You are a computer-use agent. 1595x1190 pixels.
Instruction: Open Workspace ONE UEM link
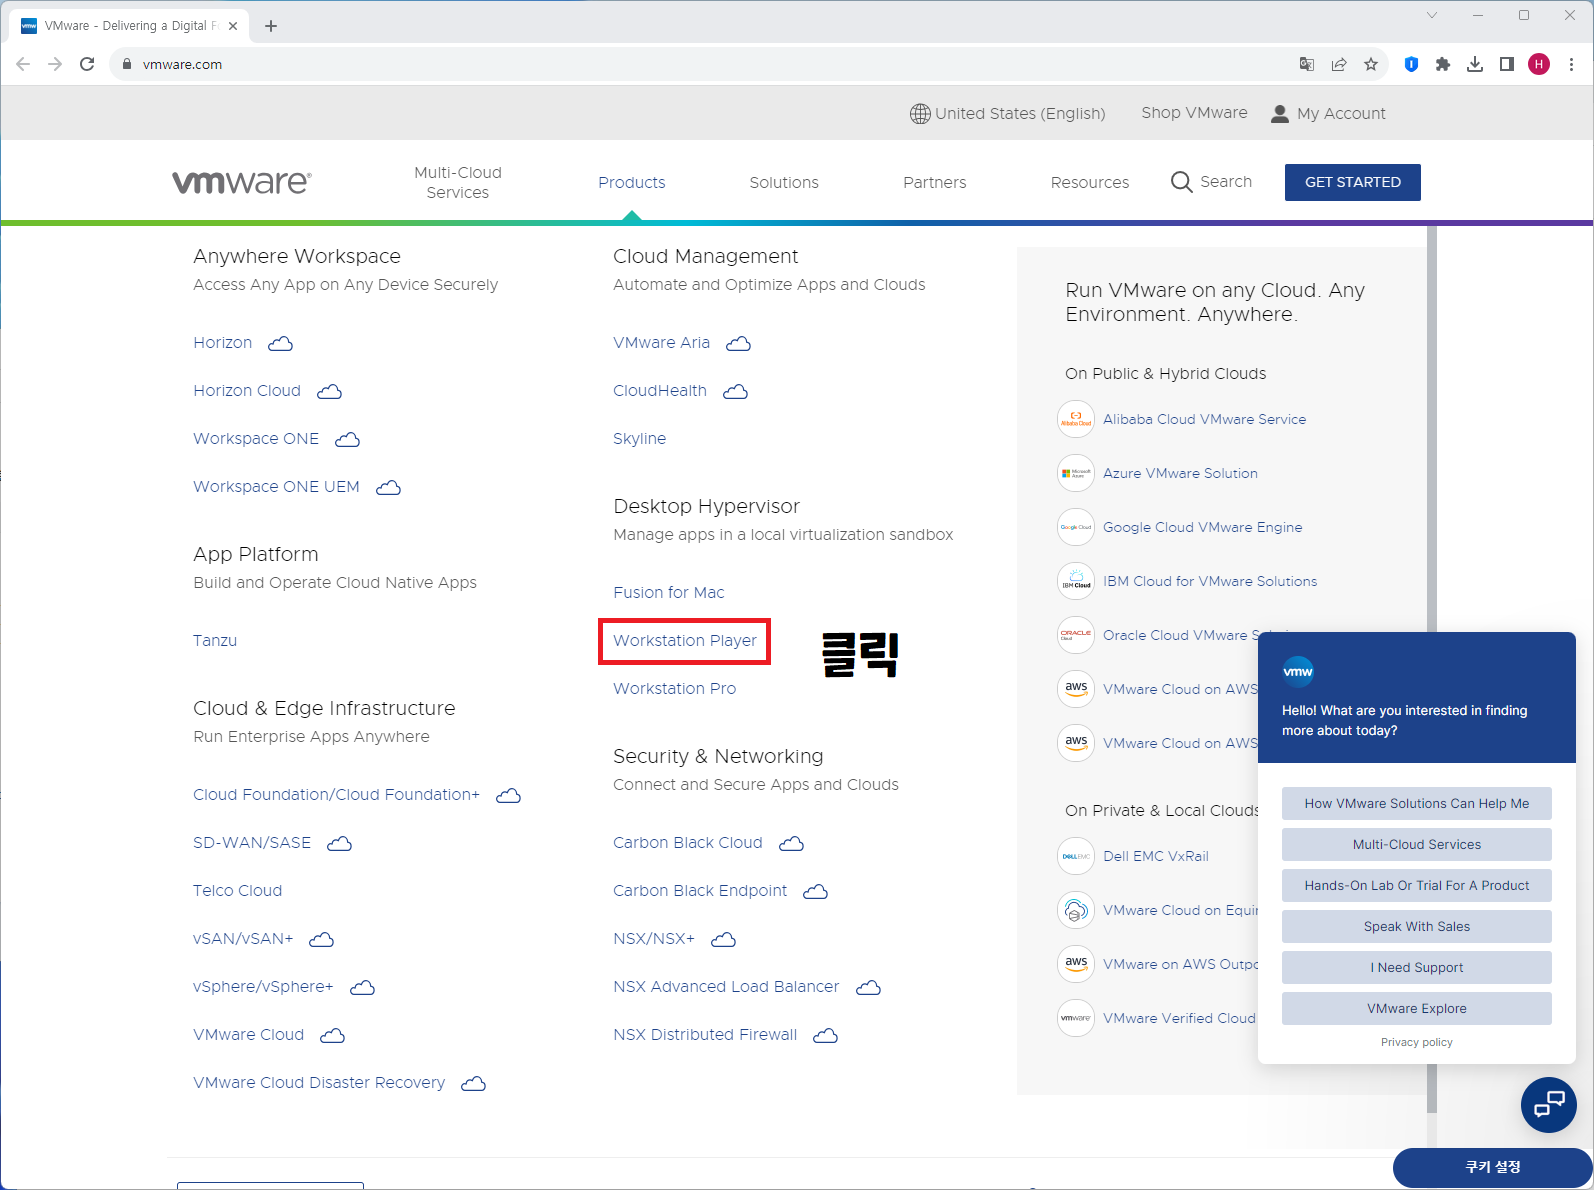(x=276, y=487)
